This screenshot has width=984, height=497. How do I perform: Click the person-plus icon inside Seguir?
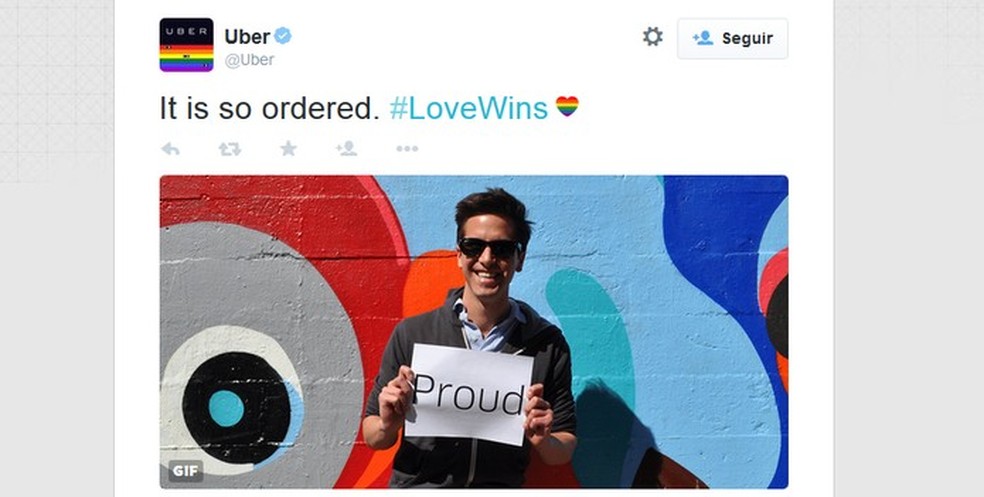coord(703,38)
